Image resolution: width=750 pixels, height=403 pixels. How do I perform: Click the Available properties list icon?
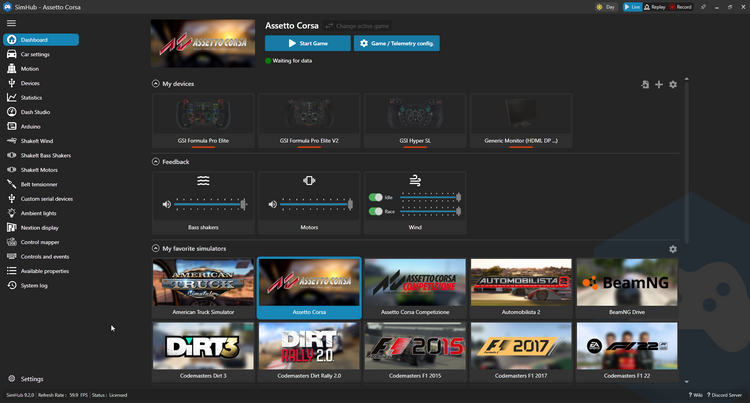pos(11,271)
